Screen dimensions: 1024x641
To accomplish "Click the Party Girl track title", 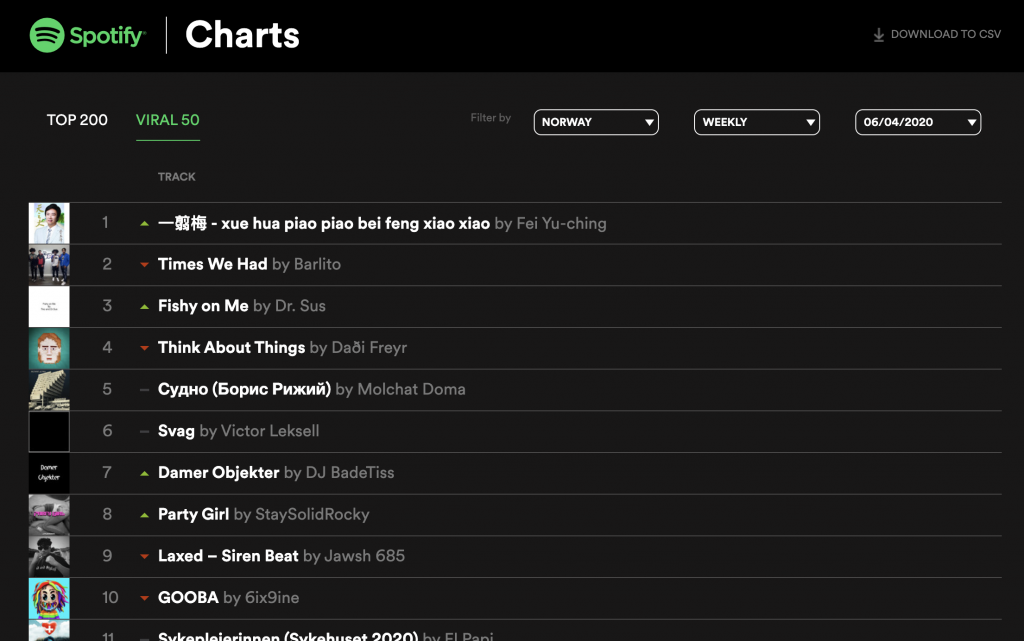I will 193,514.
